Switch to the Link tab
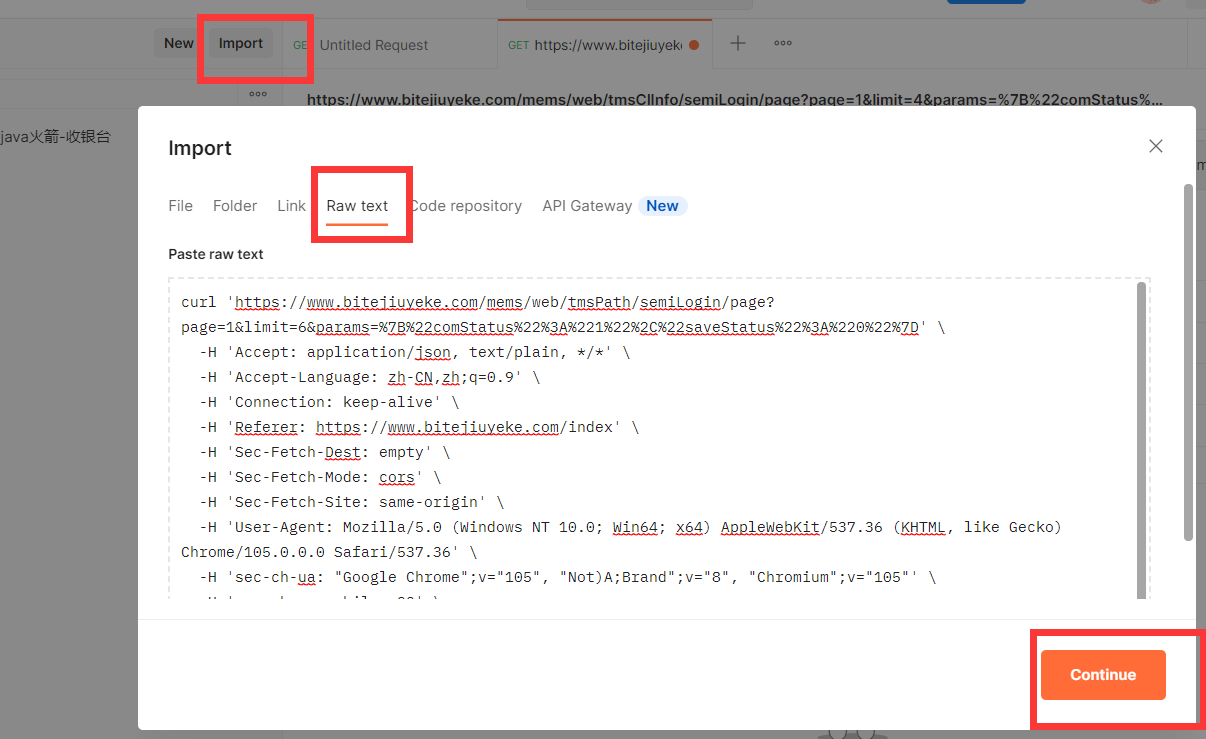Image resolution: width=1206 pixels, height=739 pixels. click(x=291, y=205)
